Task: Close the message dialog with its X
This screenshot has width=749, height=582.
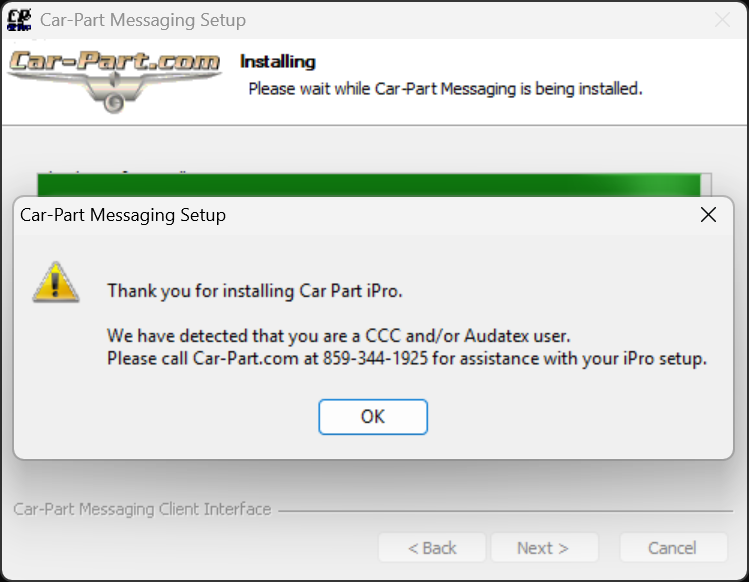Action: point(708,215)
